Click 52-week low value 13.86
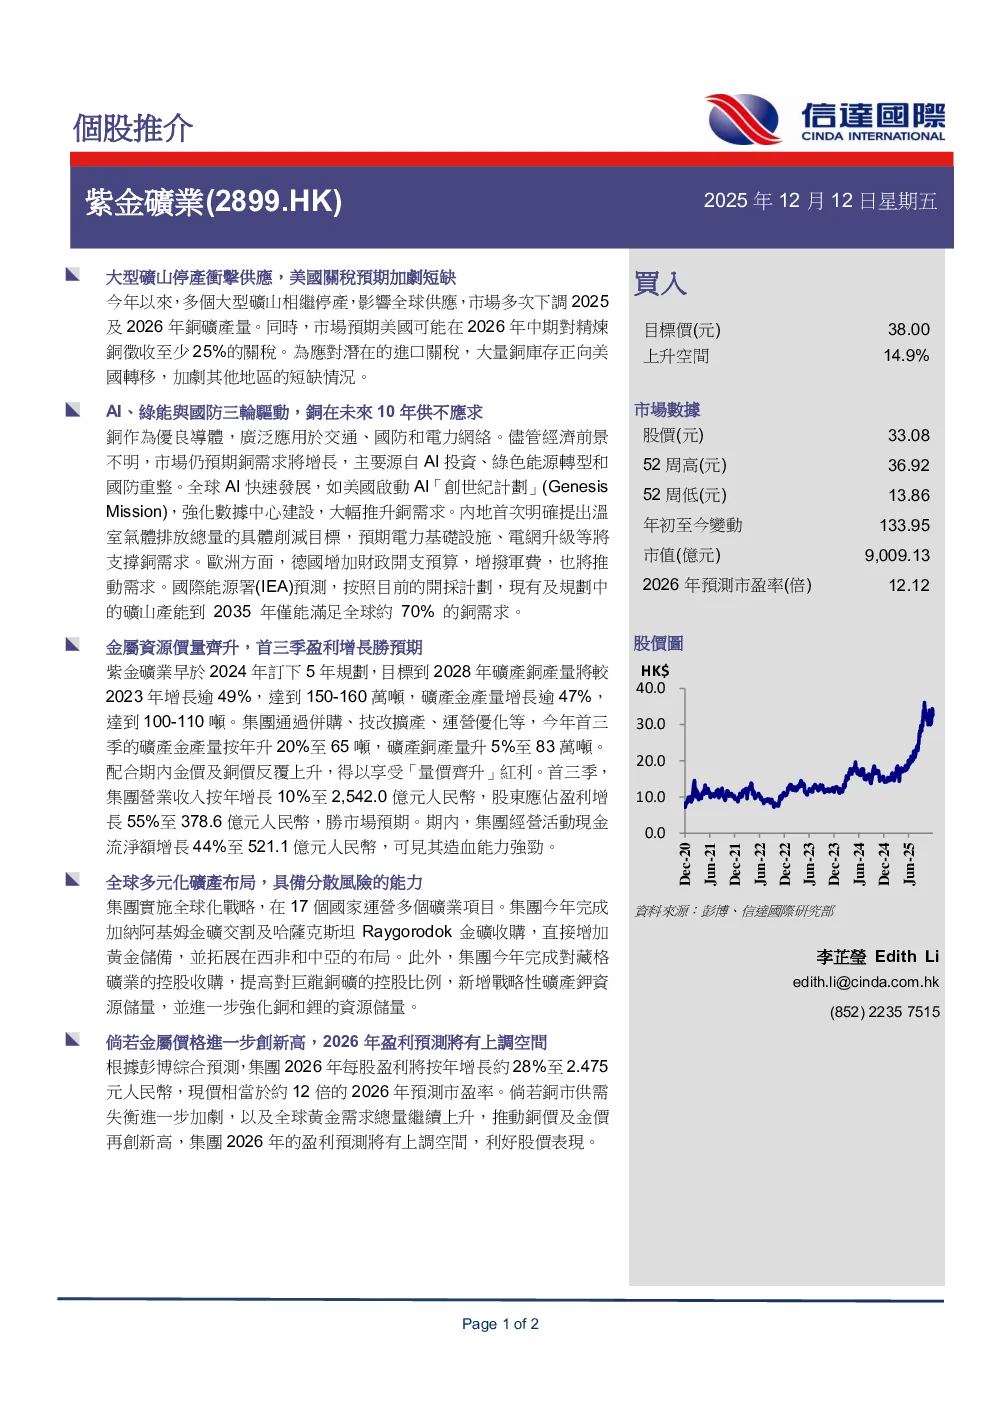992x1403 pixels. [908, 496]
